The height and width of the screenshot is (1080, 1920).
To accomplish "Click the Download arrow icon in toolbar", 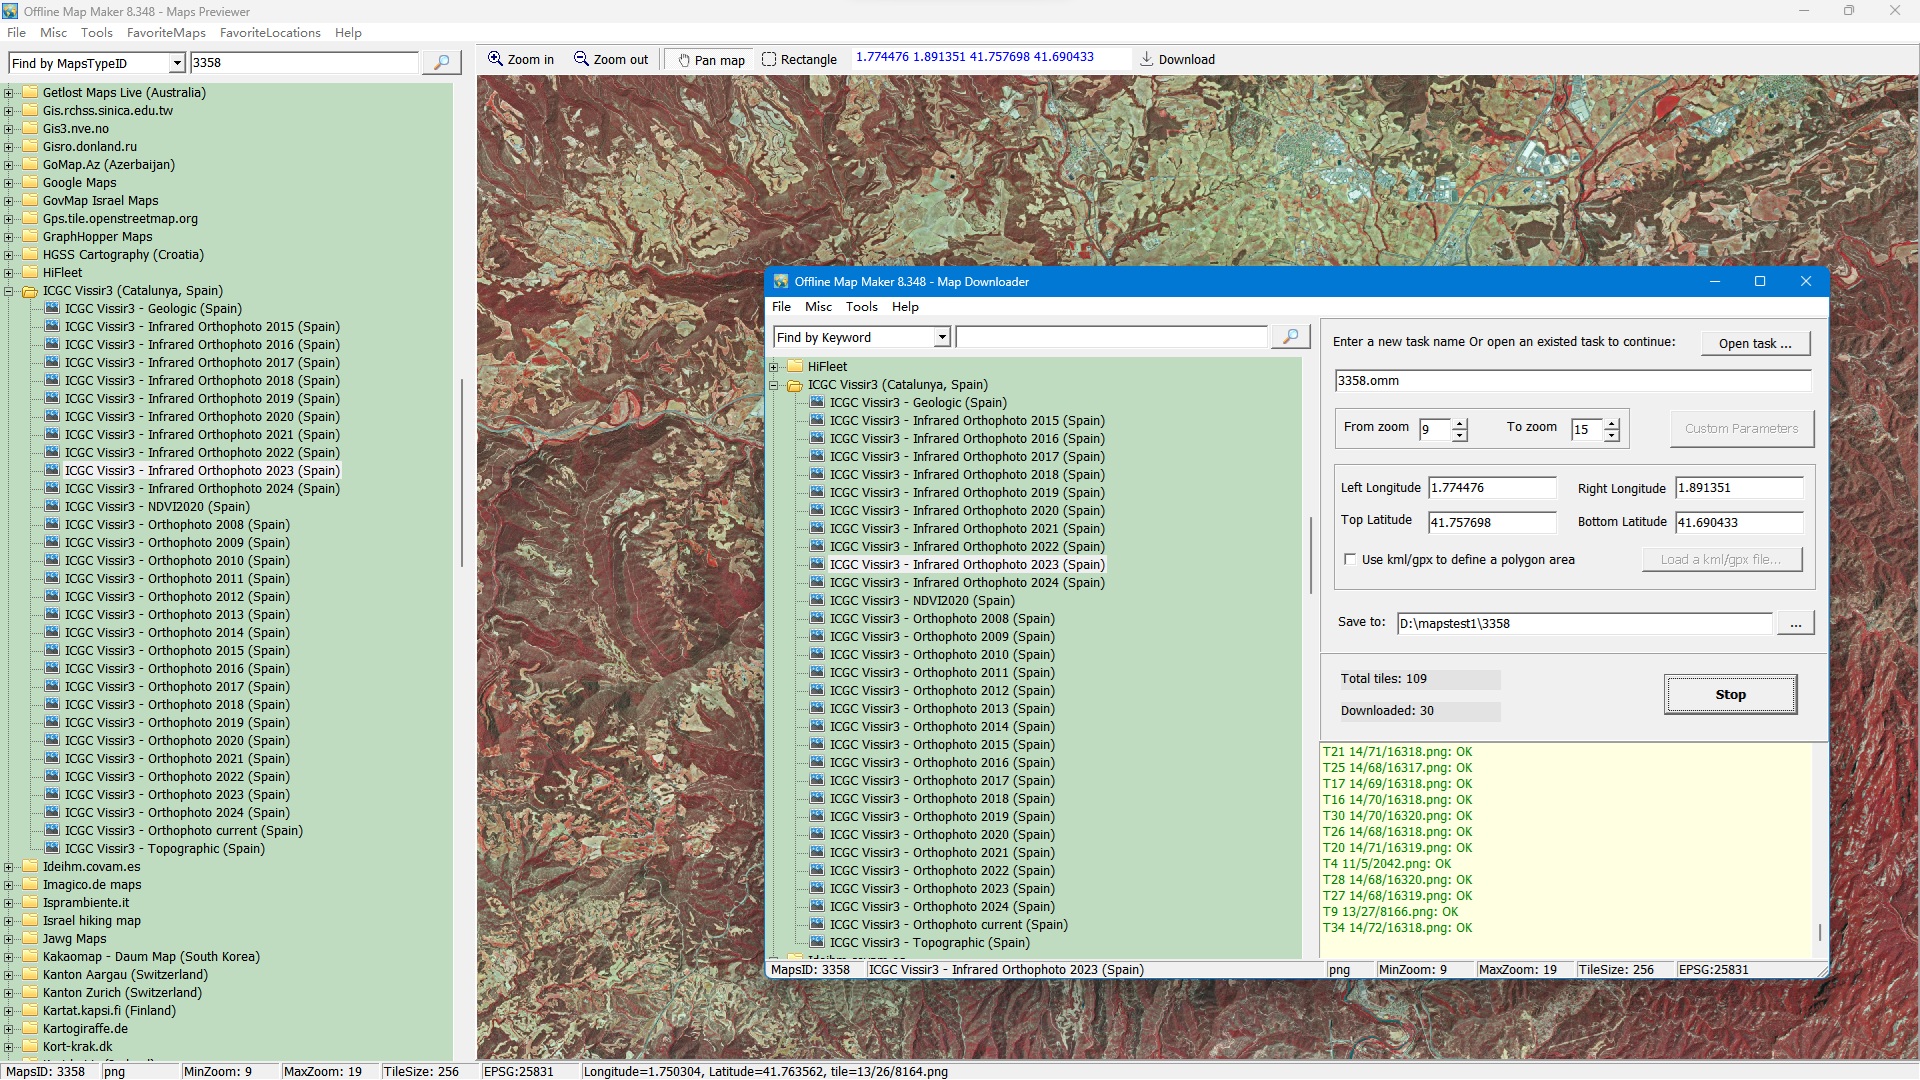I will 1147,59.
